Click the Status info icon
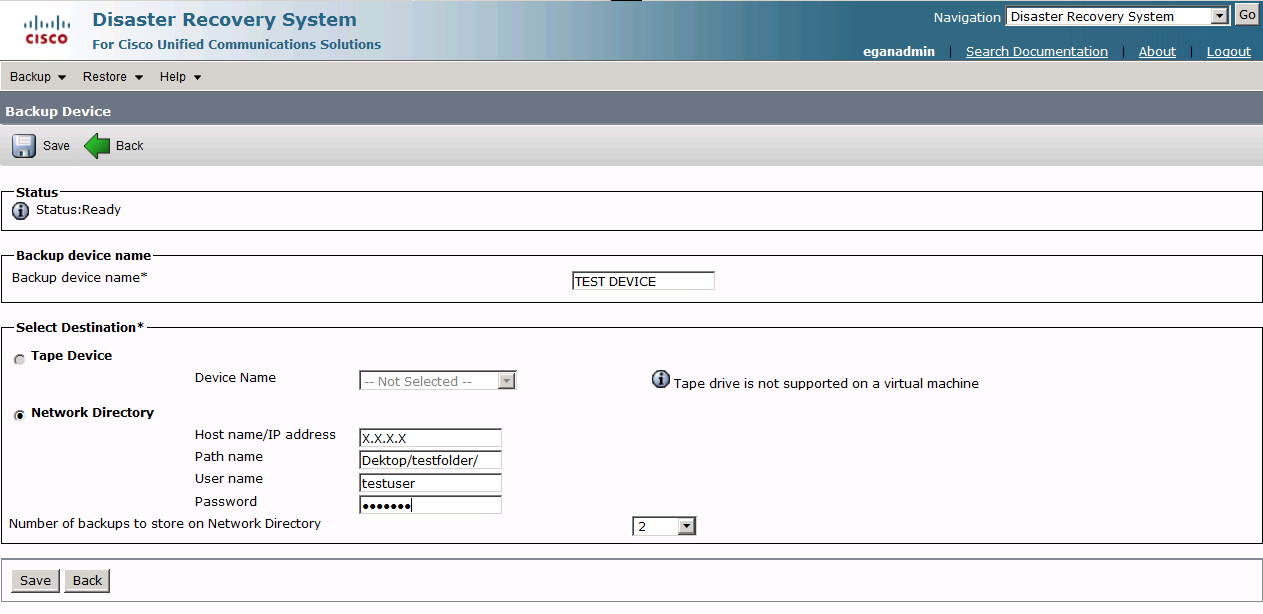 [x=20, y=211]
